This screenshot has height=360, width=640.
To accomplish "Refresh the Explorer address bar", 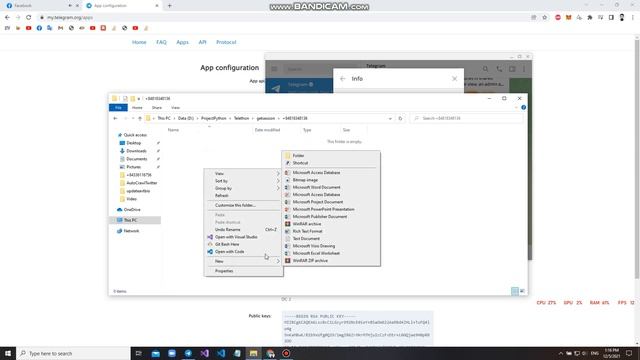I will (400, 118).
